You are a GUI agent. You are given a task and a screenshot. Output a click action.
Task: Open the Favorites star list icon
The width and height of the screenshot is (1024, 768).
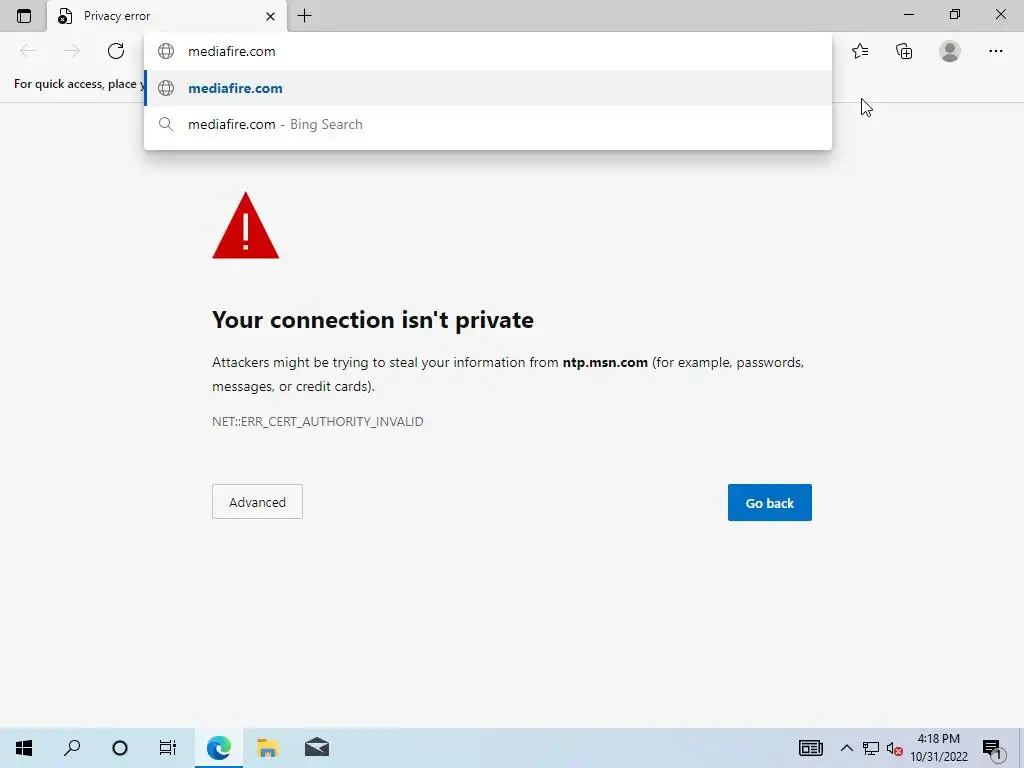[x=860, y=51]
